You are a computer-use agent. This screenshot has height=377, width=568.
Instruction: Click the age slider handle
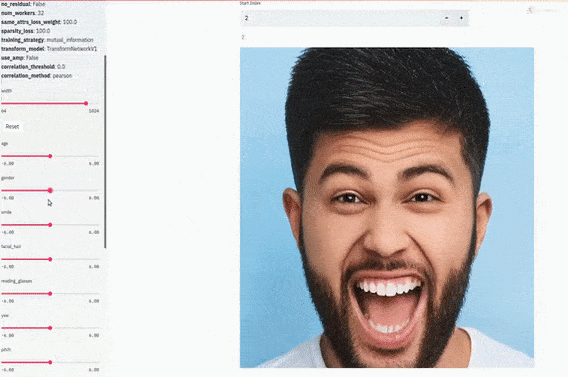pos(50,156)
